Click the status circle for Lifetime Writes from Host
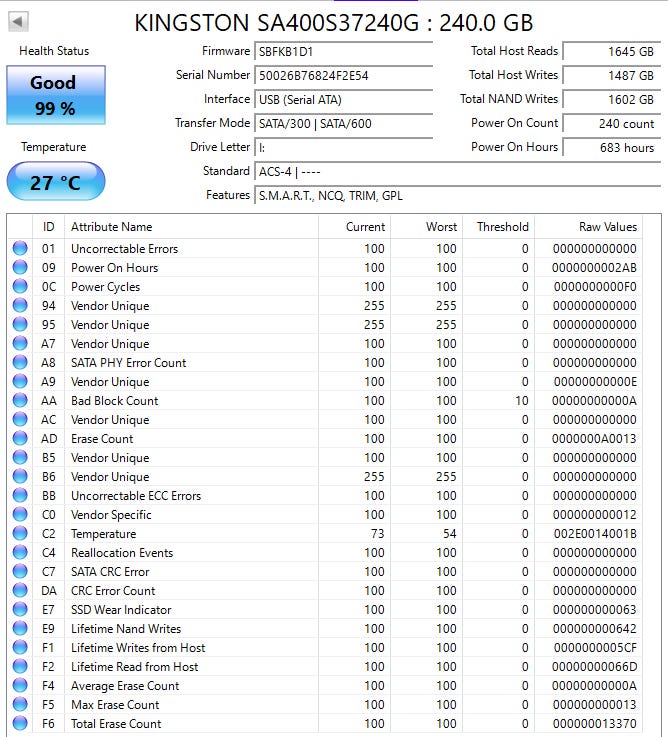 point(20,648)
